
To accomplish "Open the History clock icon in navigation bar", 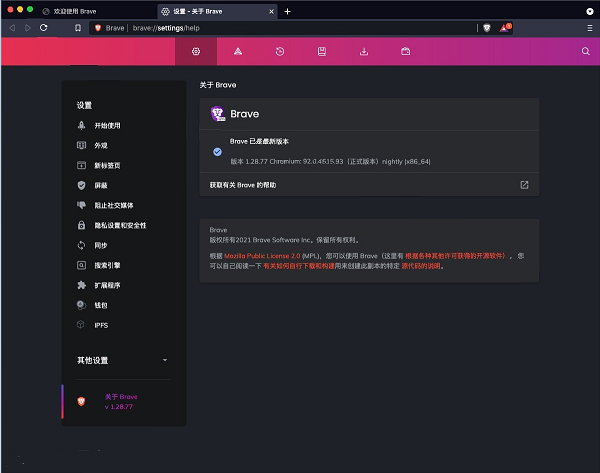I will [280, 51].
